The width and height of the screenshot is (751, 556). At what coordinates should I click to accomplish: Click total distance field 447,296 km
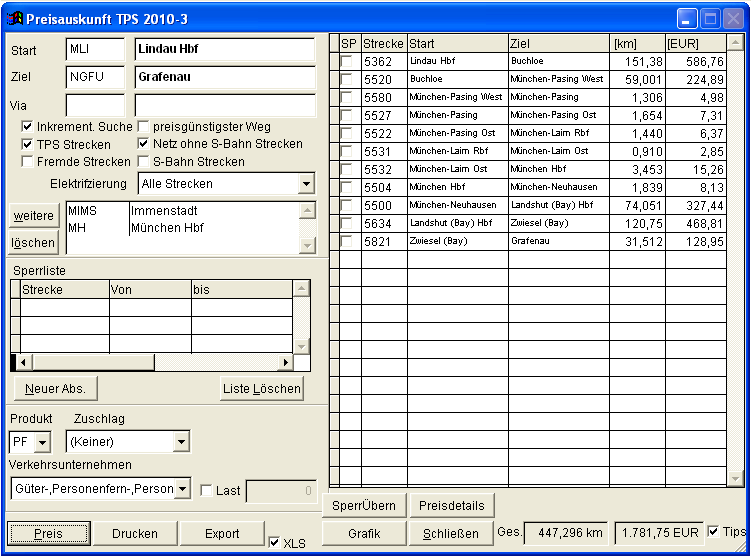(566, 533)
